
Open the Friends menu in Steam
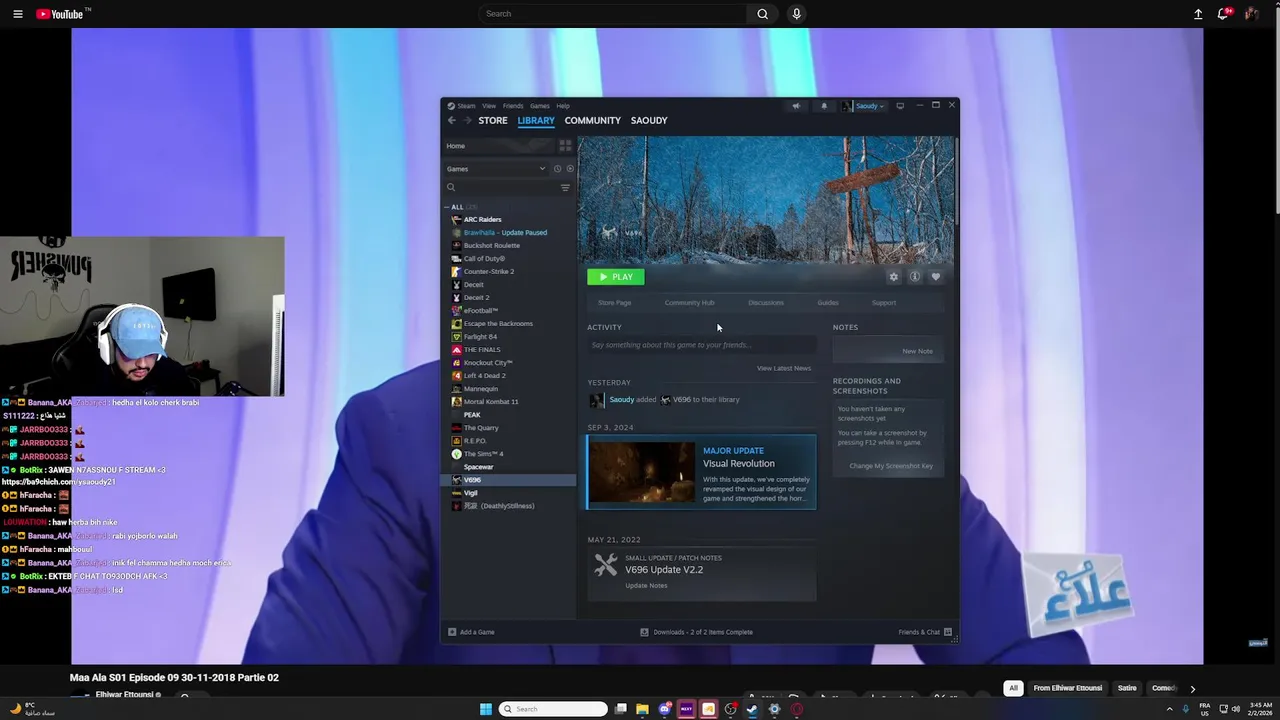513,106
